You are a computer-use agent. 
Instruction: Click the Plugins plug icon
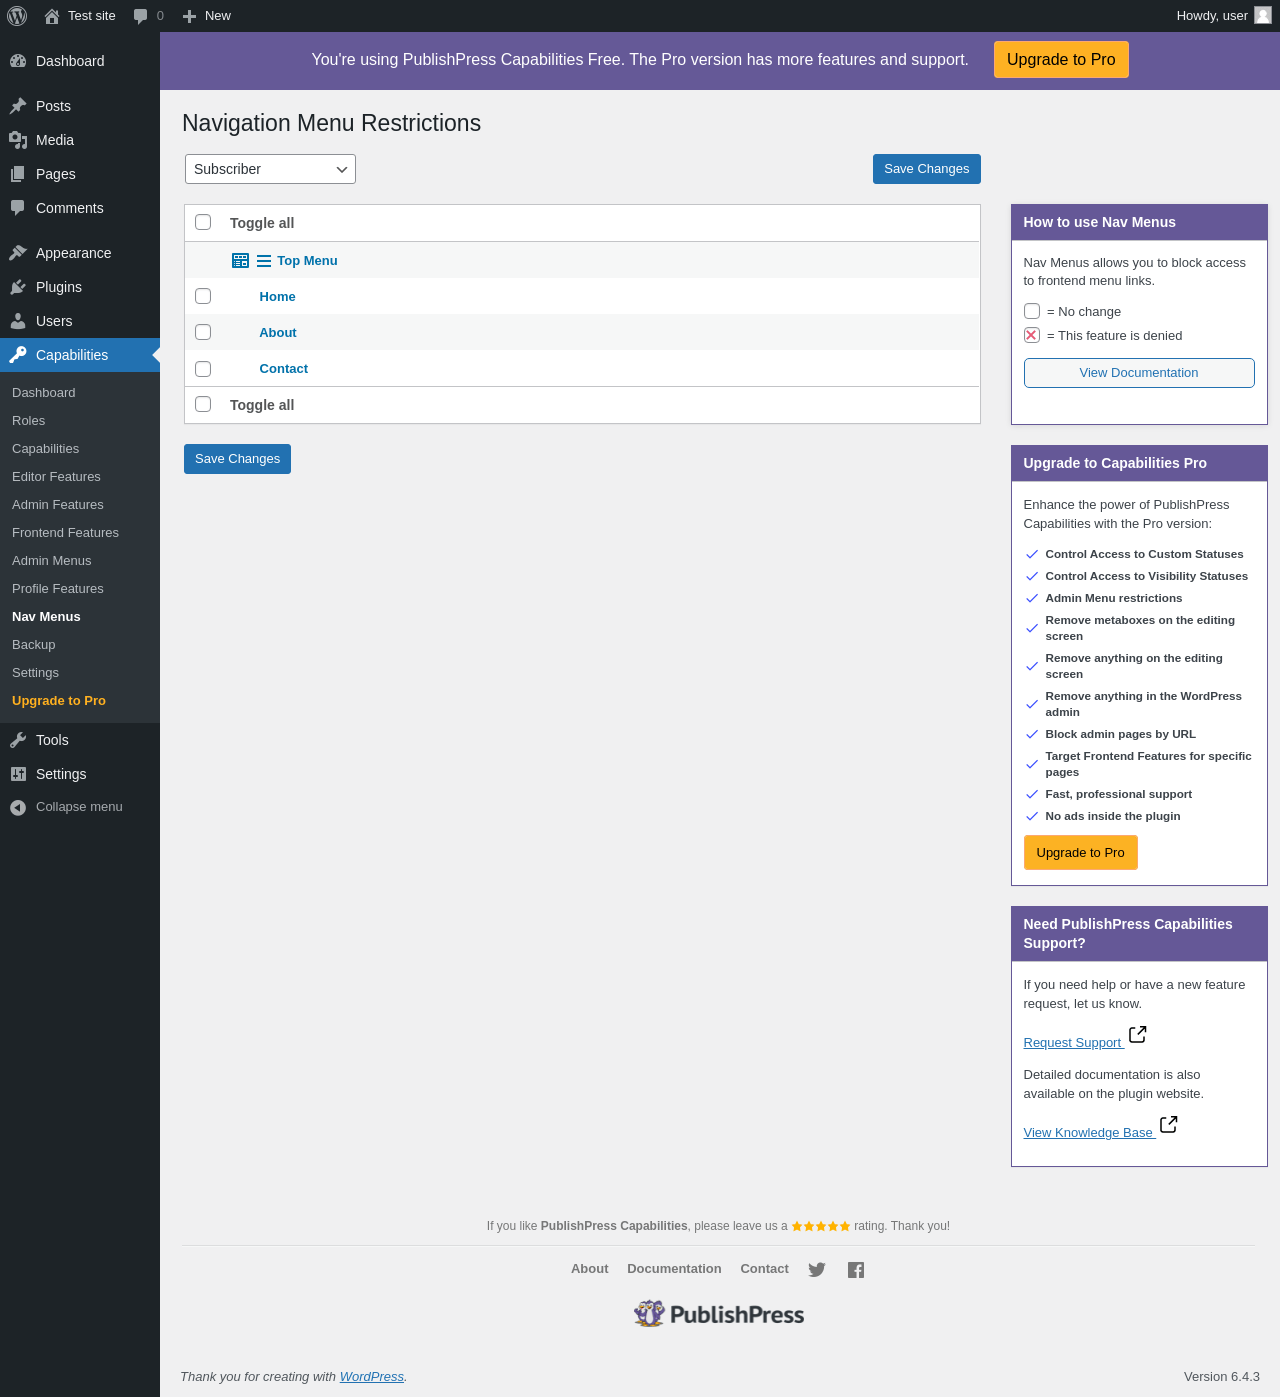[18, 287]
